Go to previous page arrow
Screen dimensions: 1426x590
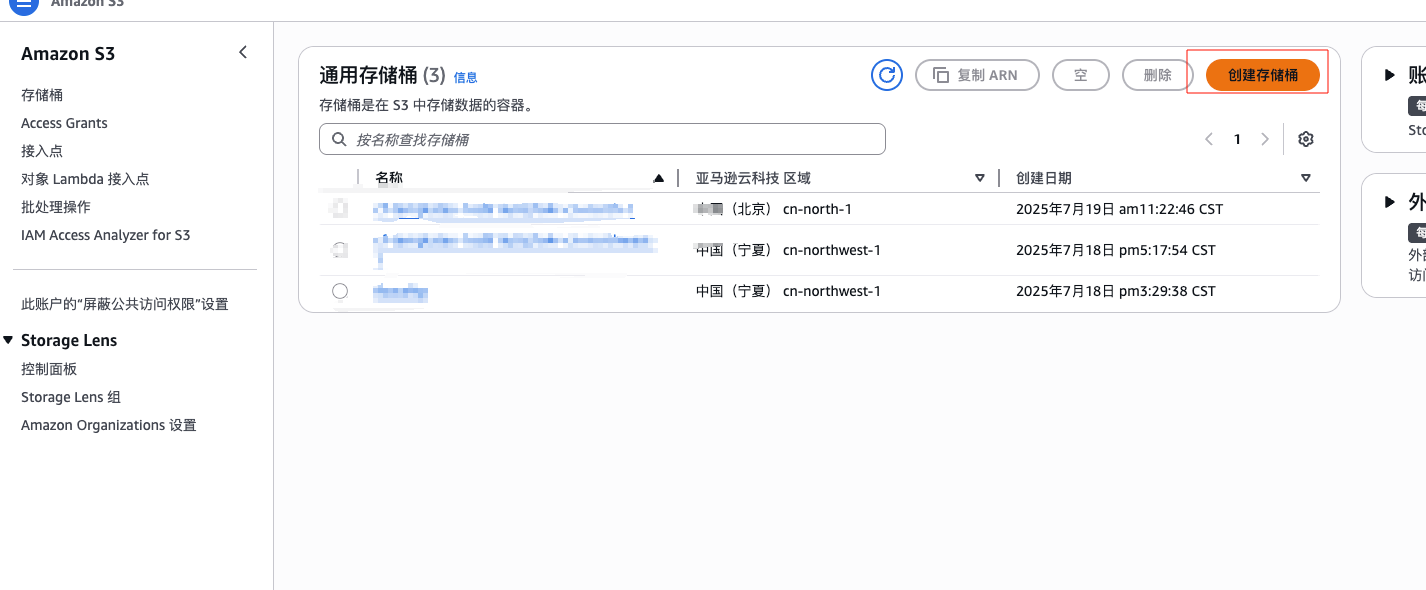(1209, 139)
